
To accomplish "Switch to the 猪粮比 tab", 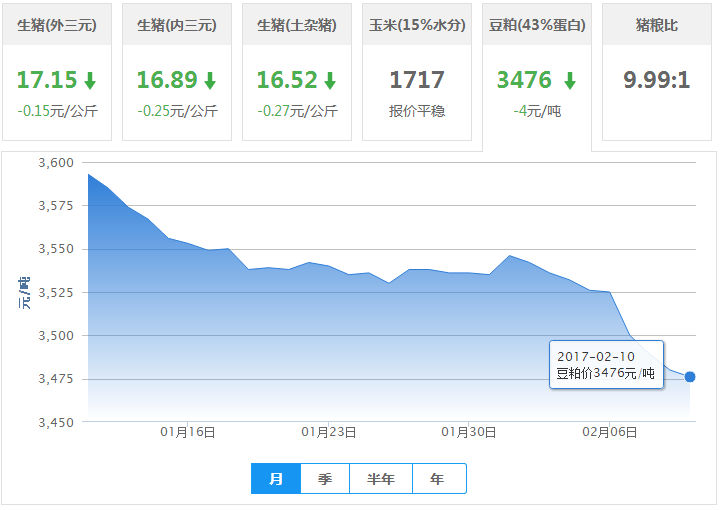I will tap(657, 72).
